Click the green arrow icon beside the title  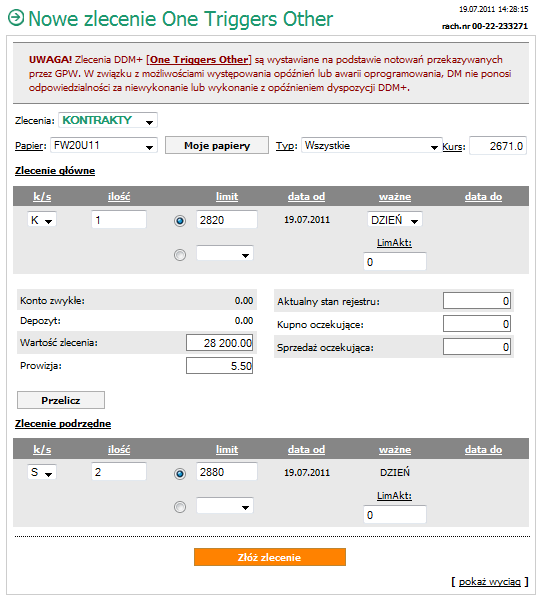tap(16, 17)
